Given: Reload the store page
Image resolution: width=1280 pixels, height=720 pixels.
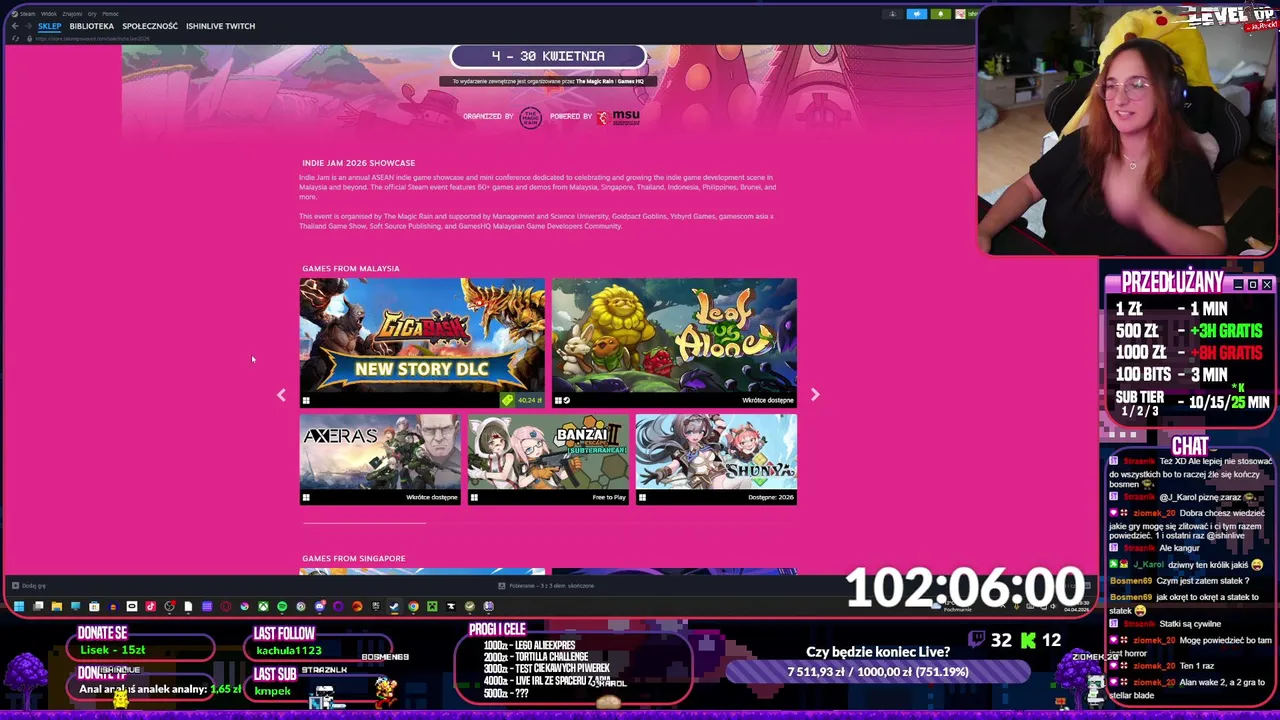Looking at the screenshot, I should pos(15,39).
